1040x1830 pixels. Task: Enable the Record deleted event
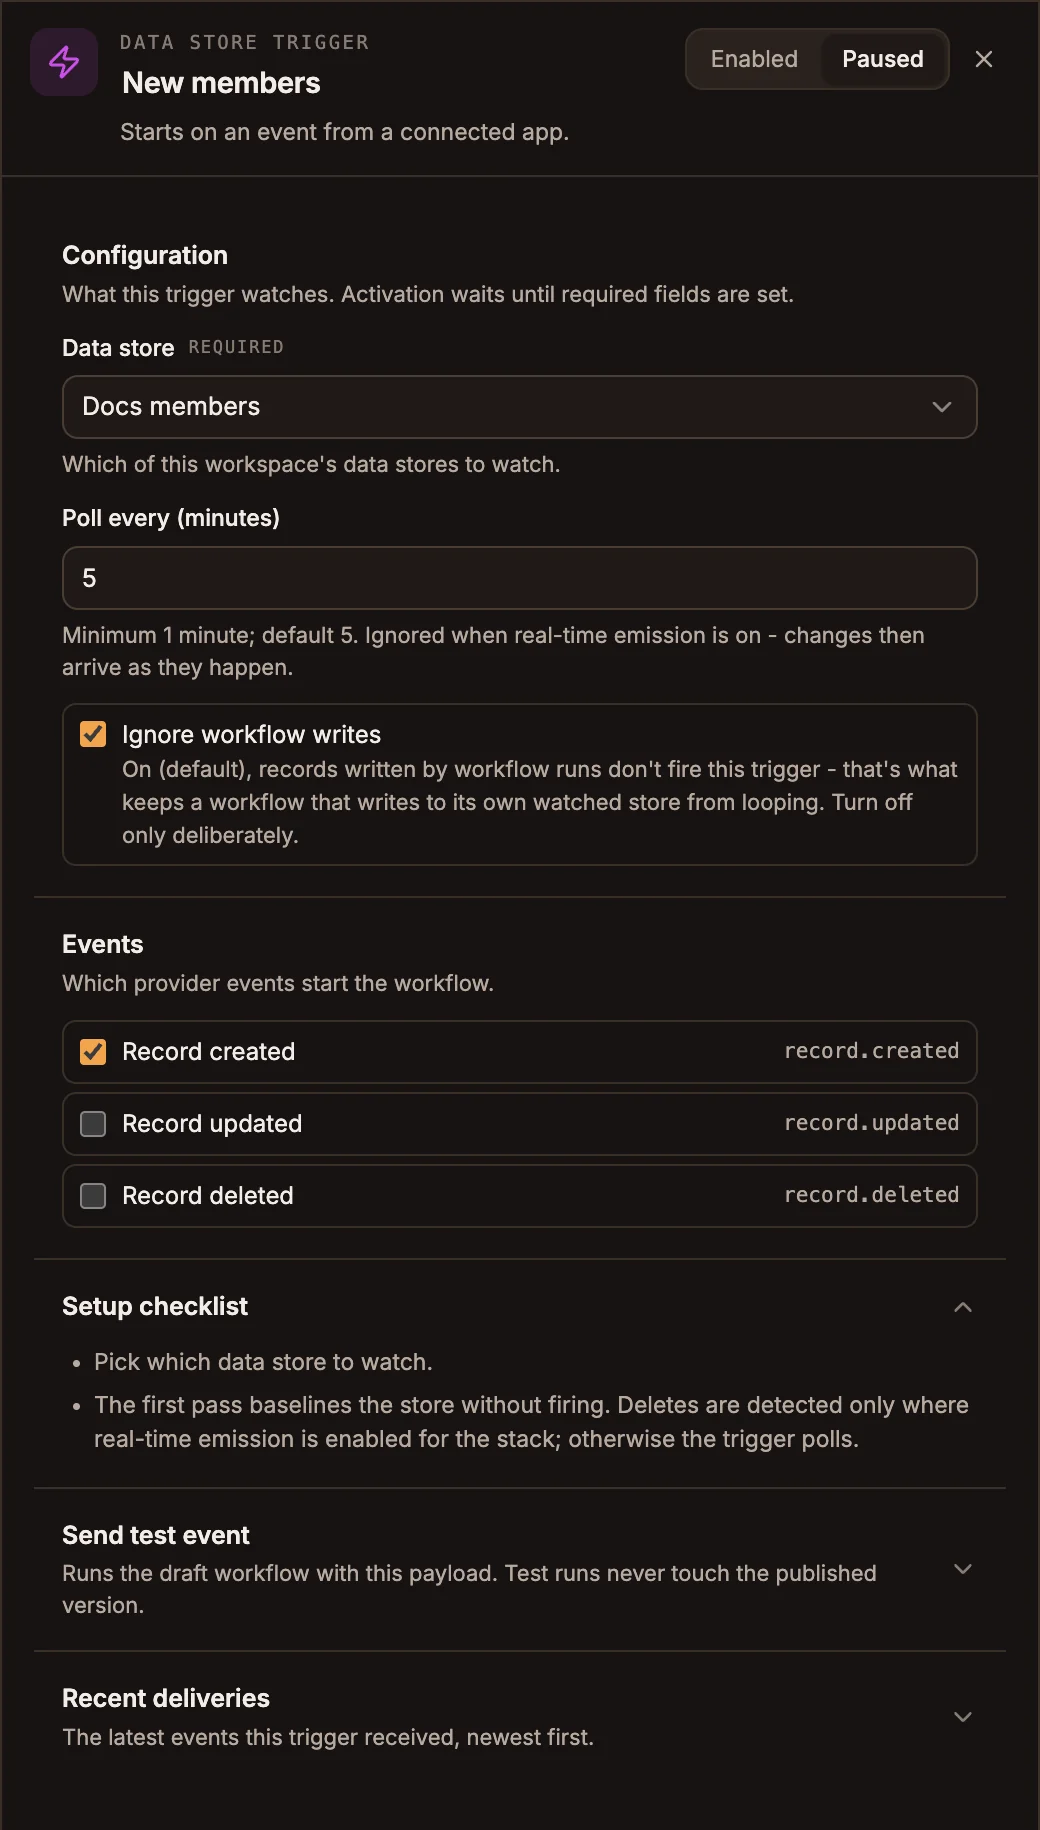click(93, 1196)
